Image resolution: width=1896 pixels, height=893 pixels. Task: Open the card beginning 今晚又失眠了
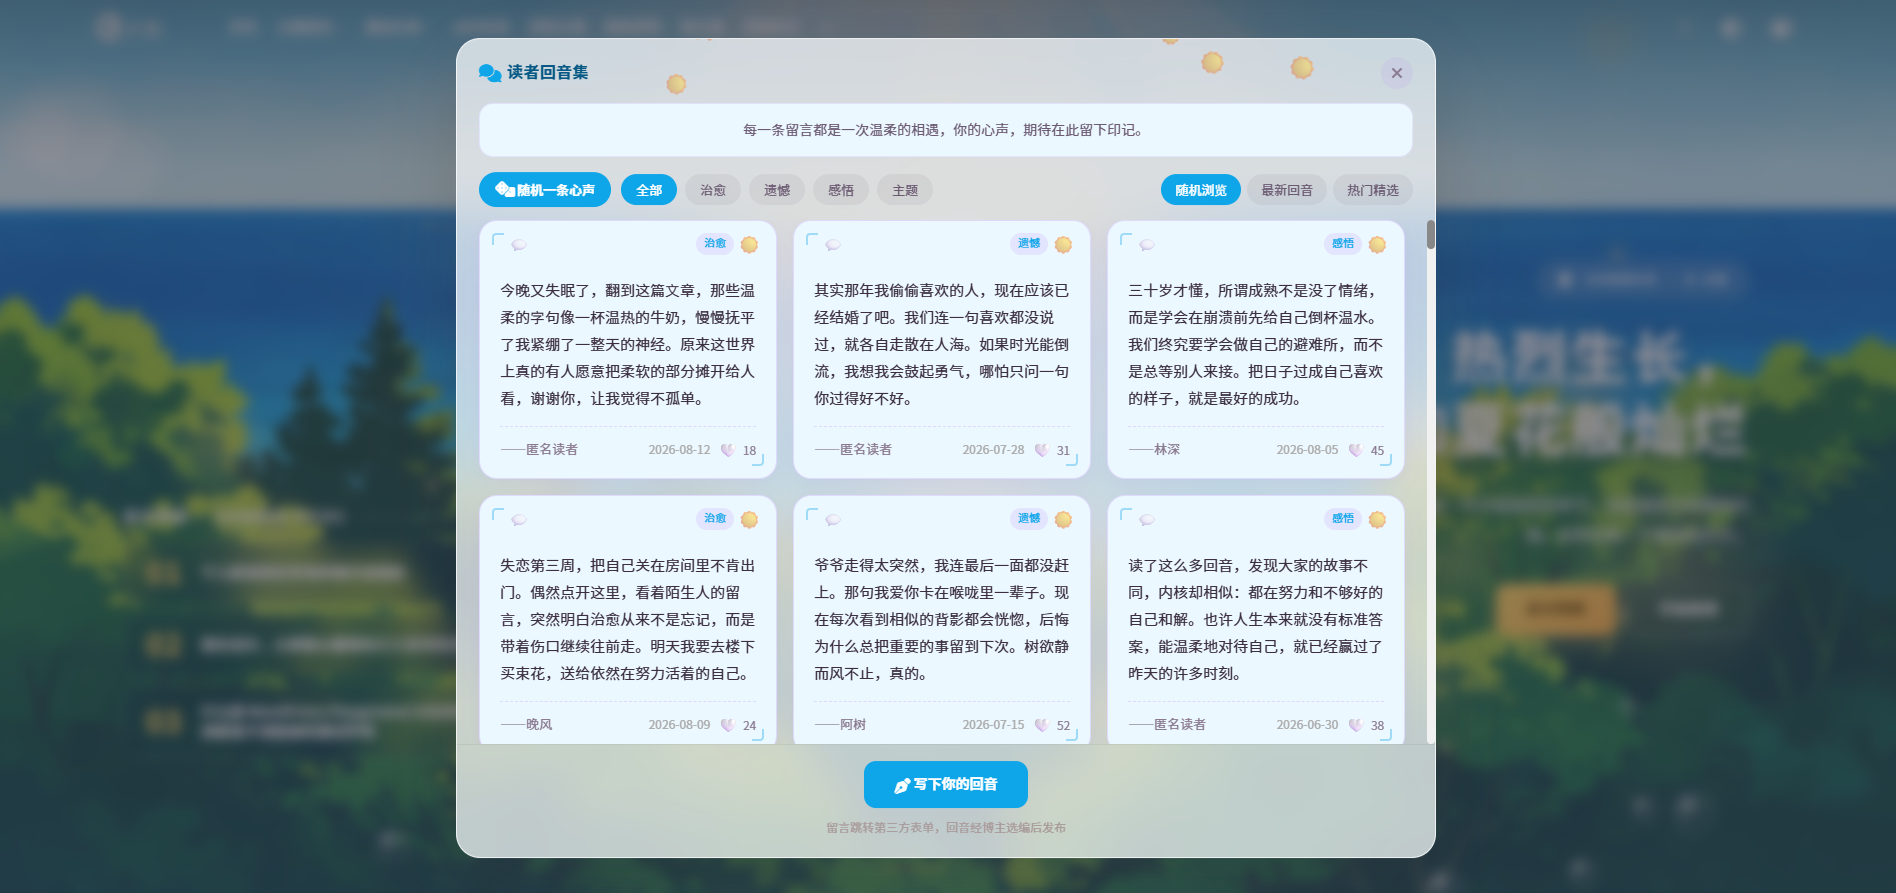tap(628, 349)
